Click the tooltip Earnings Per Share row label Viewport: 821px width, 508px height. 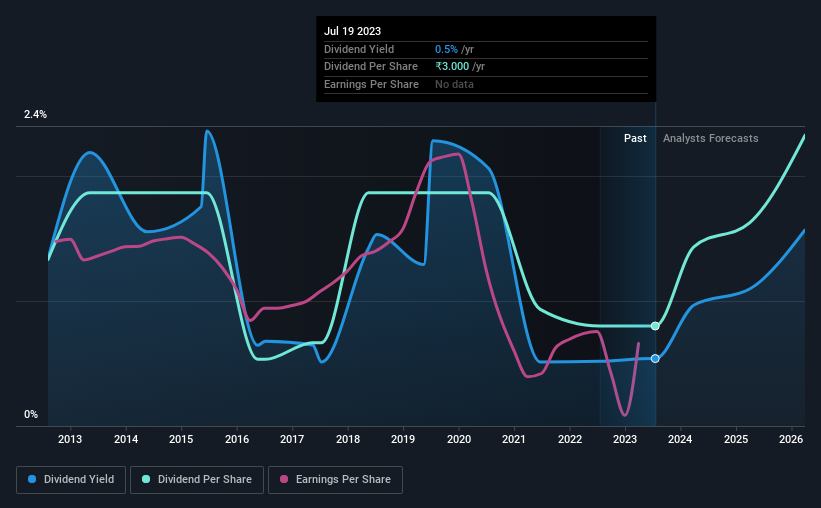tap(371, 84)
